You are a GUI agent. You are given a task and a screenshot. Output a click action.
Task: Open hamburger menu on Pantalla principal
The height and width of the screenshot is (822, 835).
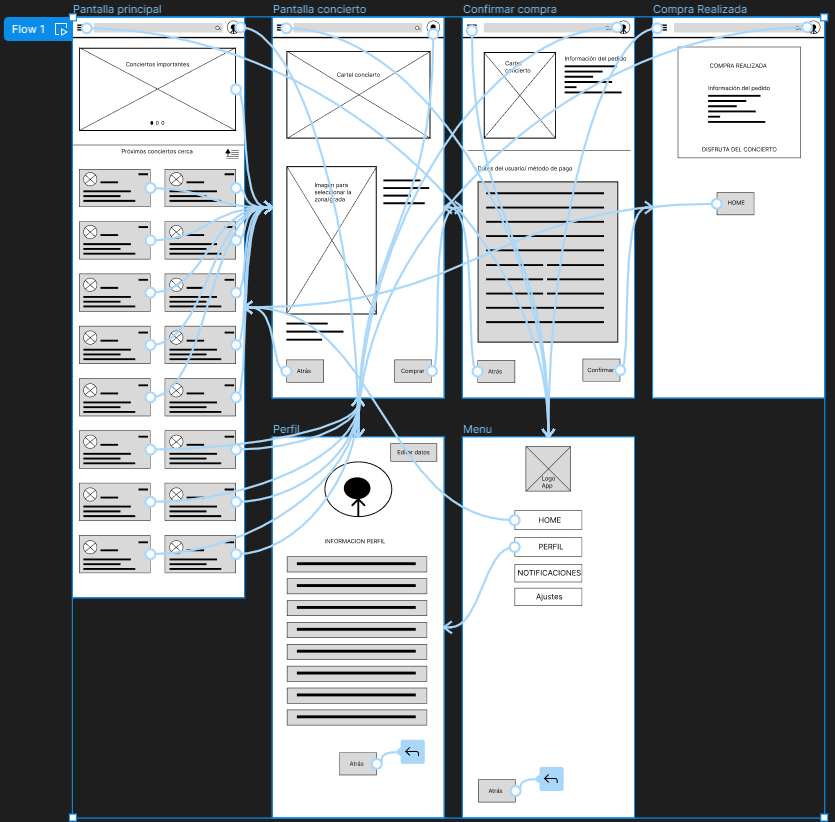tap(79, 28)
